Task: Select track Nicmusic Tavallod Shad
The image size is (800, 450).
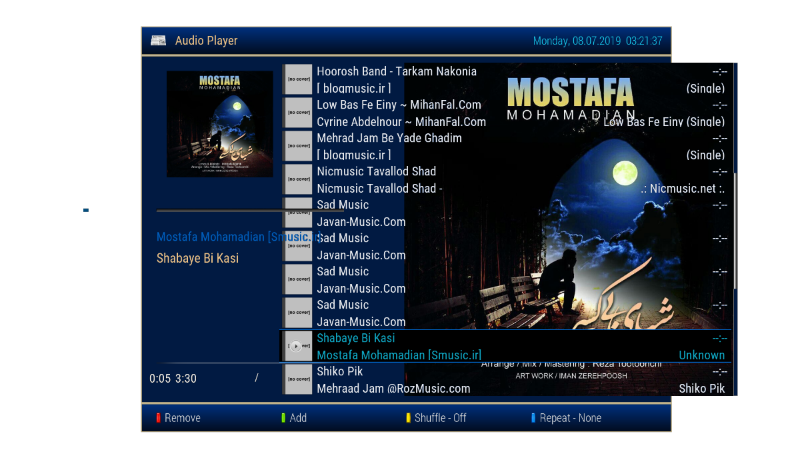Action: click(x=377, y=171)
